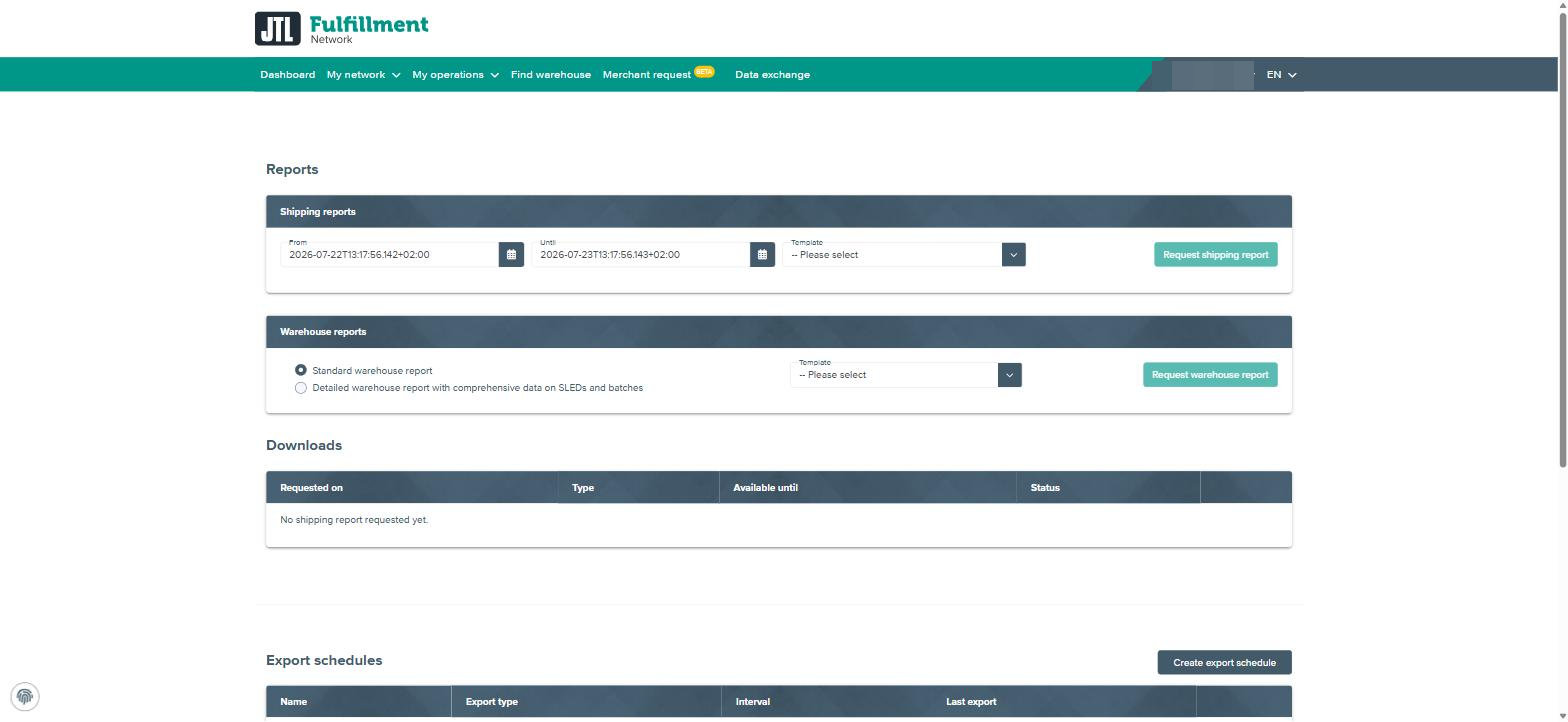Click the Export type column header
Image resolution: width=1568 pixels, height=722 pixels.
click(586, 702)
